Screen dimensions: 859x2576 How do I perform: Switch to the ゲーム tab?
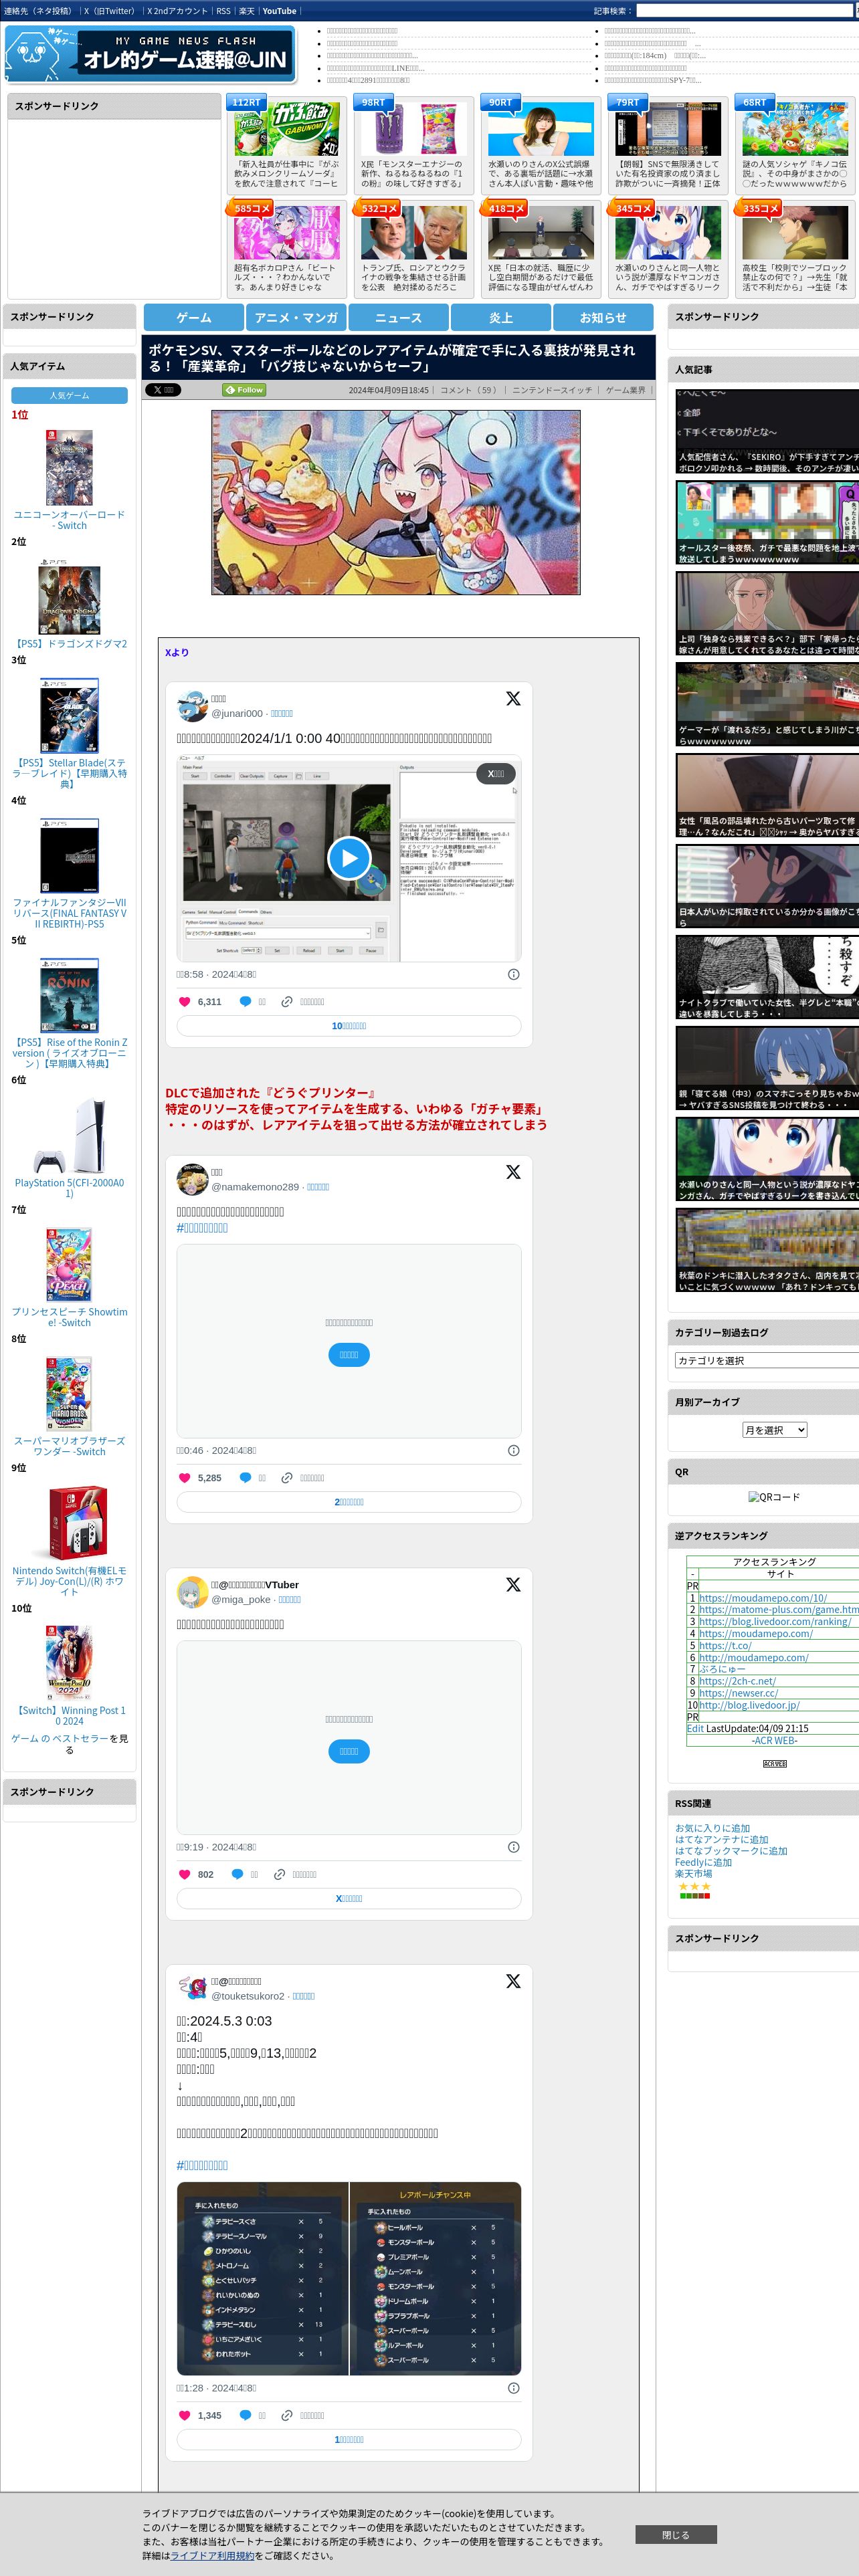(x=194, y=317)
